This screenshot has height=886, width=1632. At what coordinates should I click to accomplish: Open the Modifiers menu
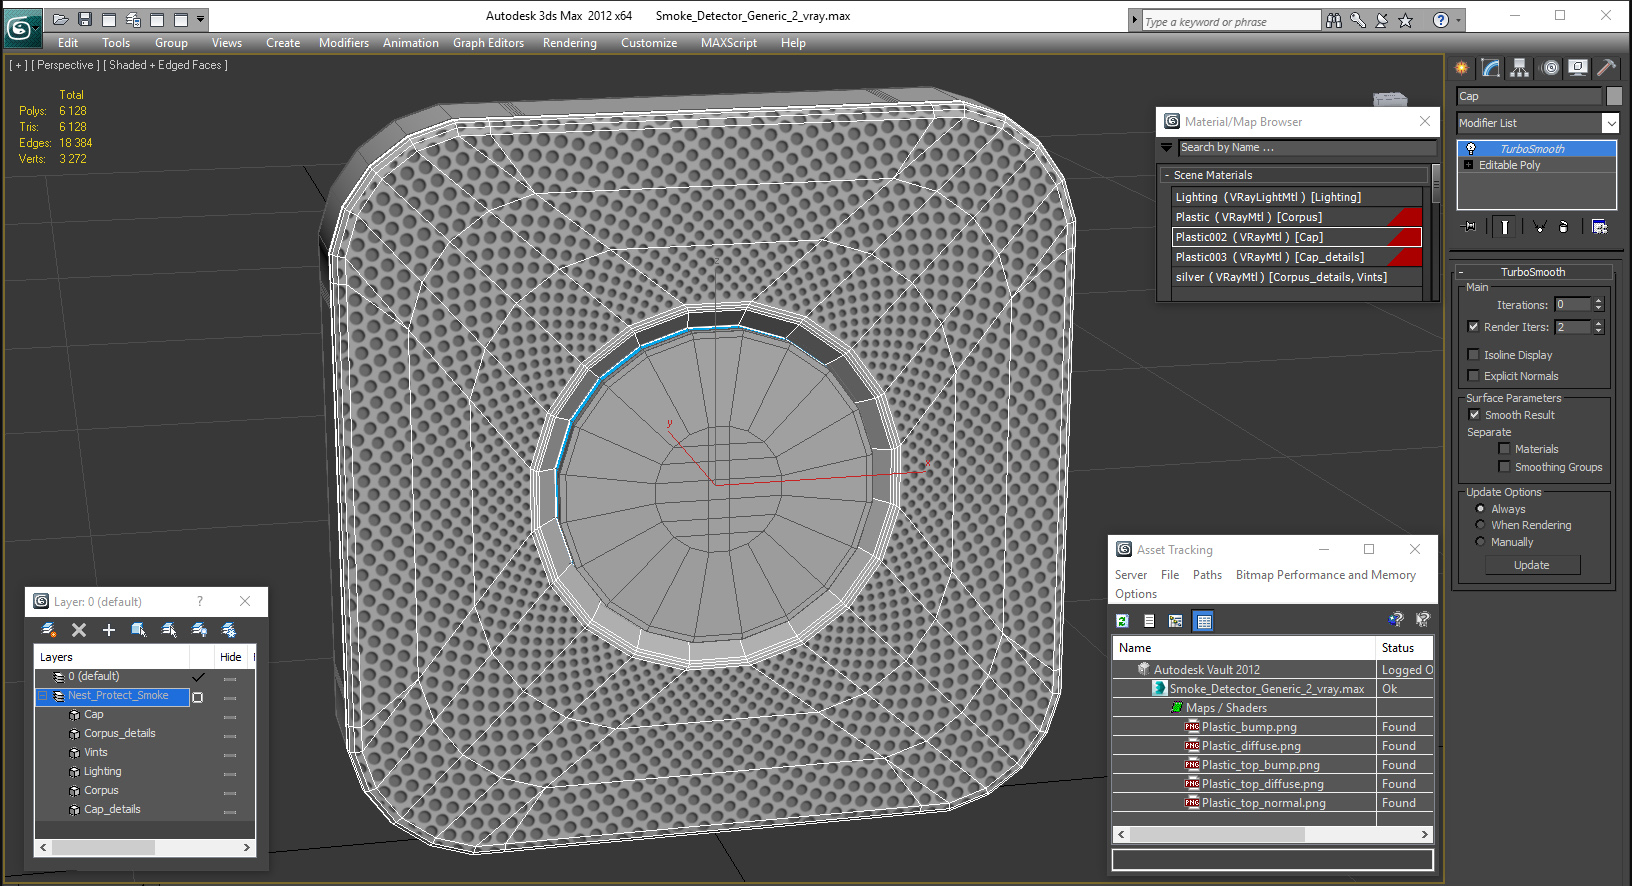[344, 43]
